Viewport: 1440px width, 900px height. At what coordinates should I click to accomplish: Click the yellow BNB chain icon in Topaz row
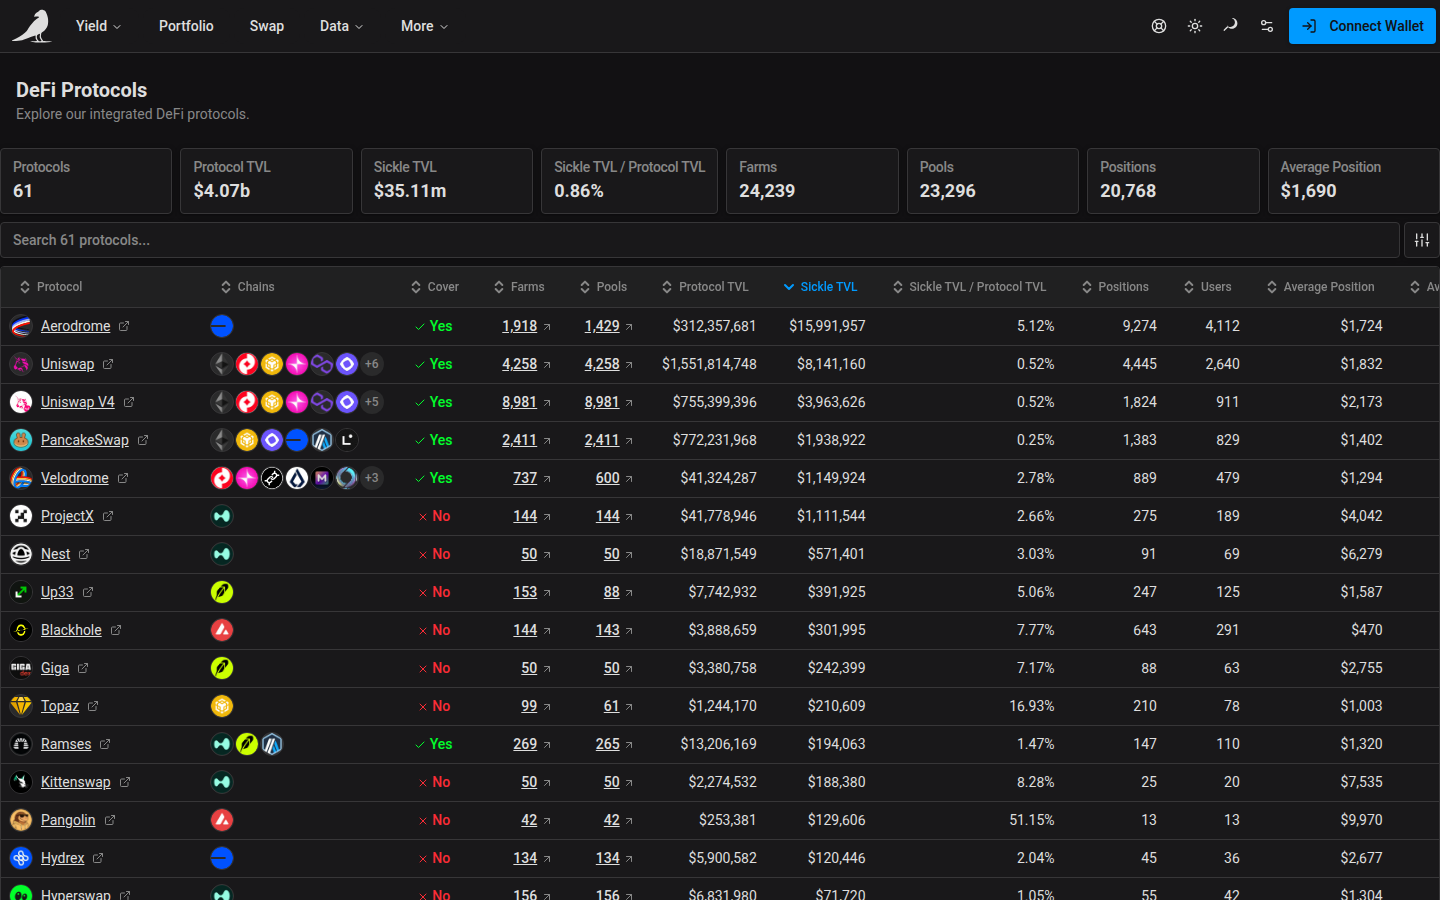tap(222, 706)
